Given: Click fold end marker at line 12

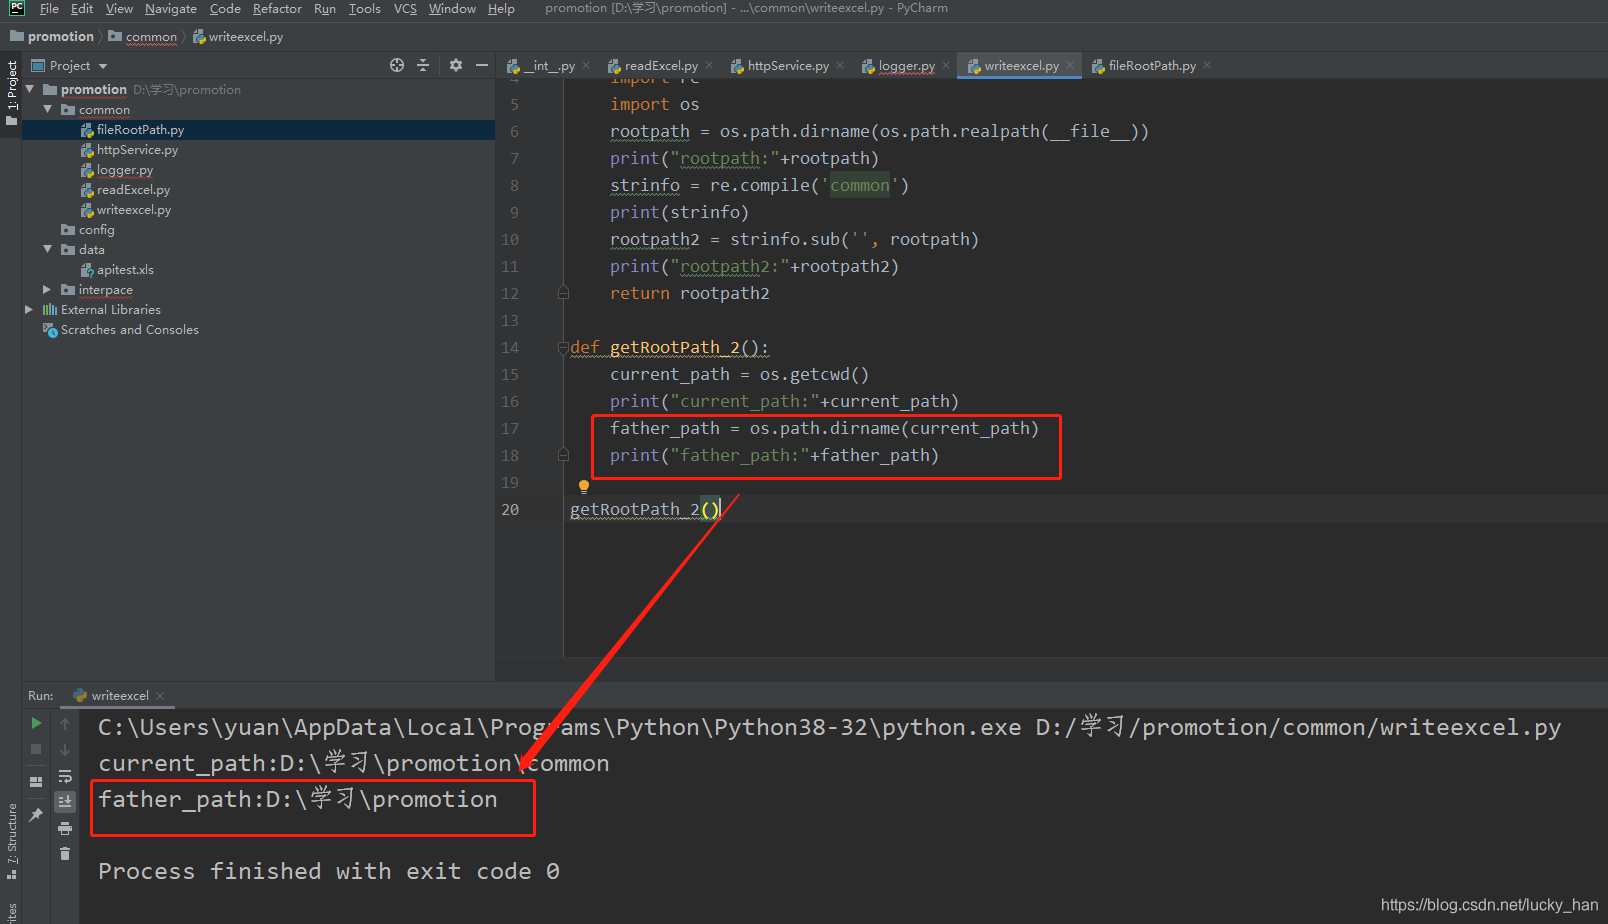Looking at the screenshot, I should [x=563, y=293].
